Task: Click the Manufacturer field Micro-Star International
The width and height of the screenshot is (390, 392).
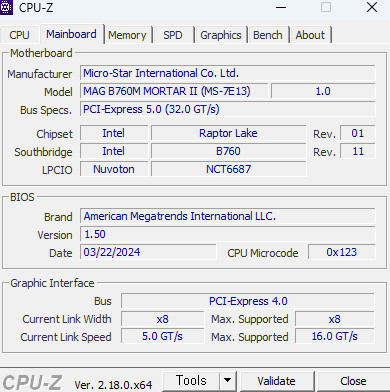Action: click(x=228, y=73)
